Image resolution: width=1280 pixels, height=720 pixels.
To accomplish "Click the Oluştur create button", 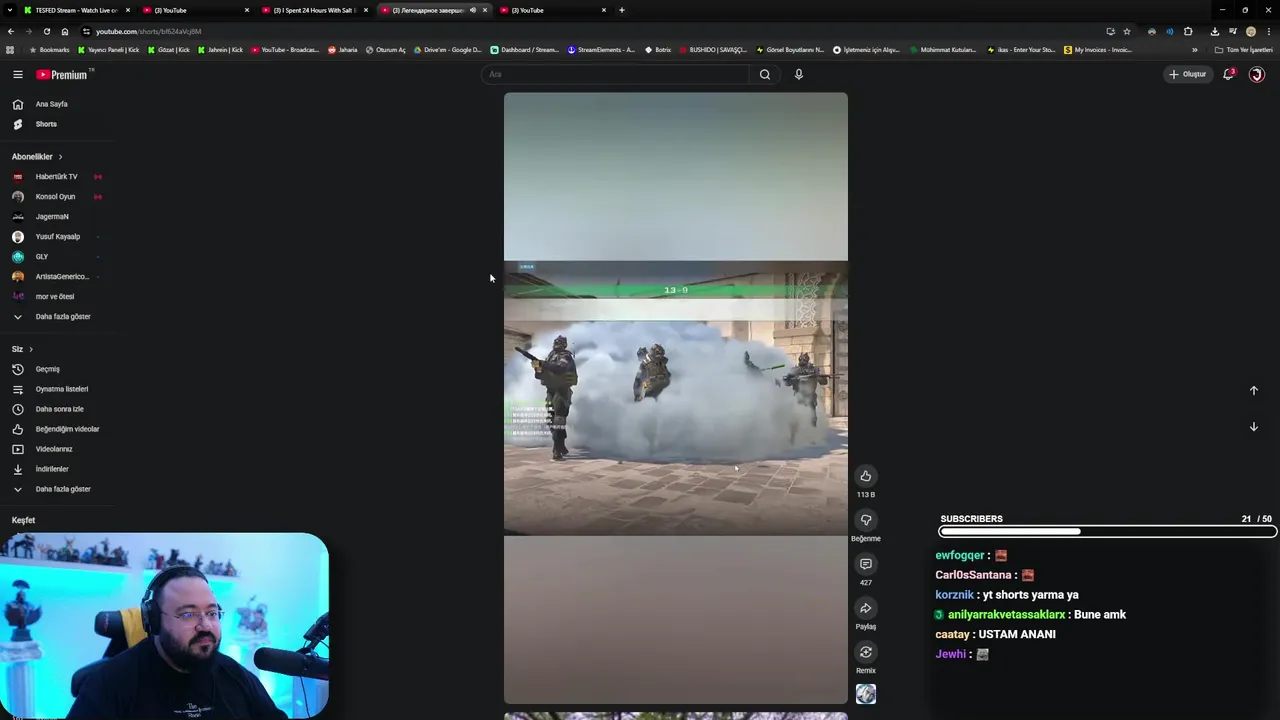I will (1188, 74).
